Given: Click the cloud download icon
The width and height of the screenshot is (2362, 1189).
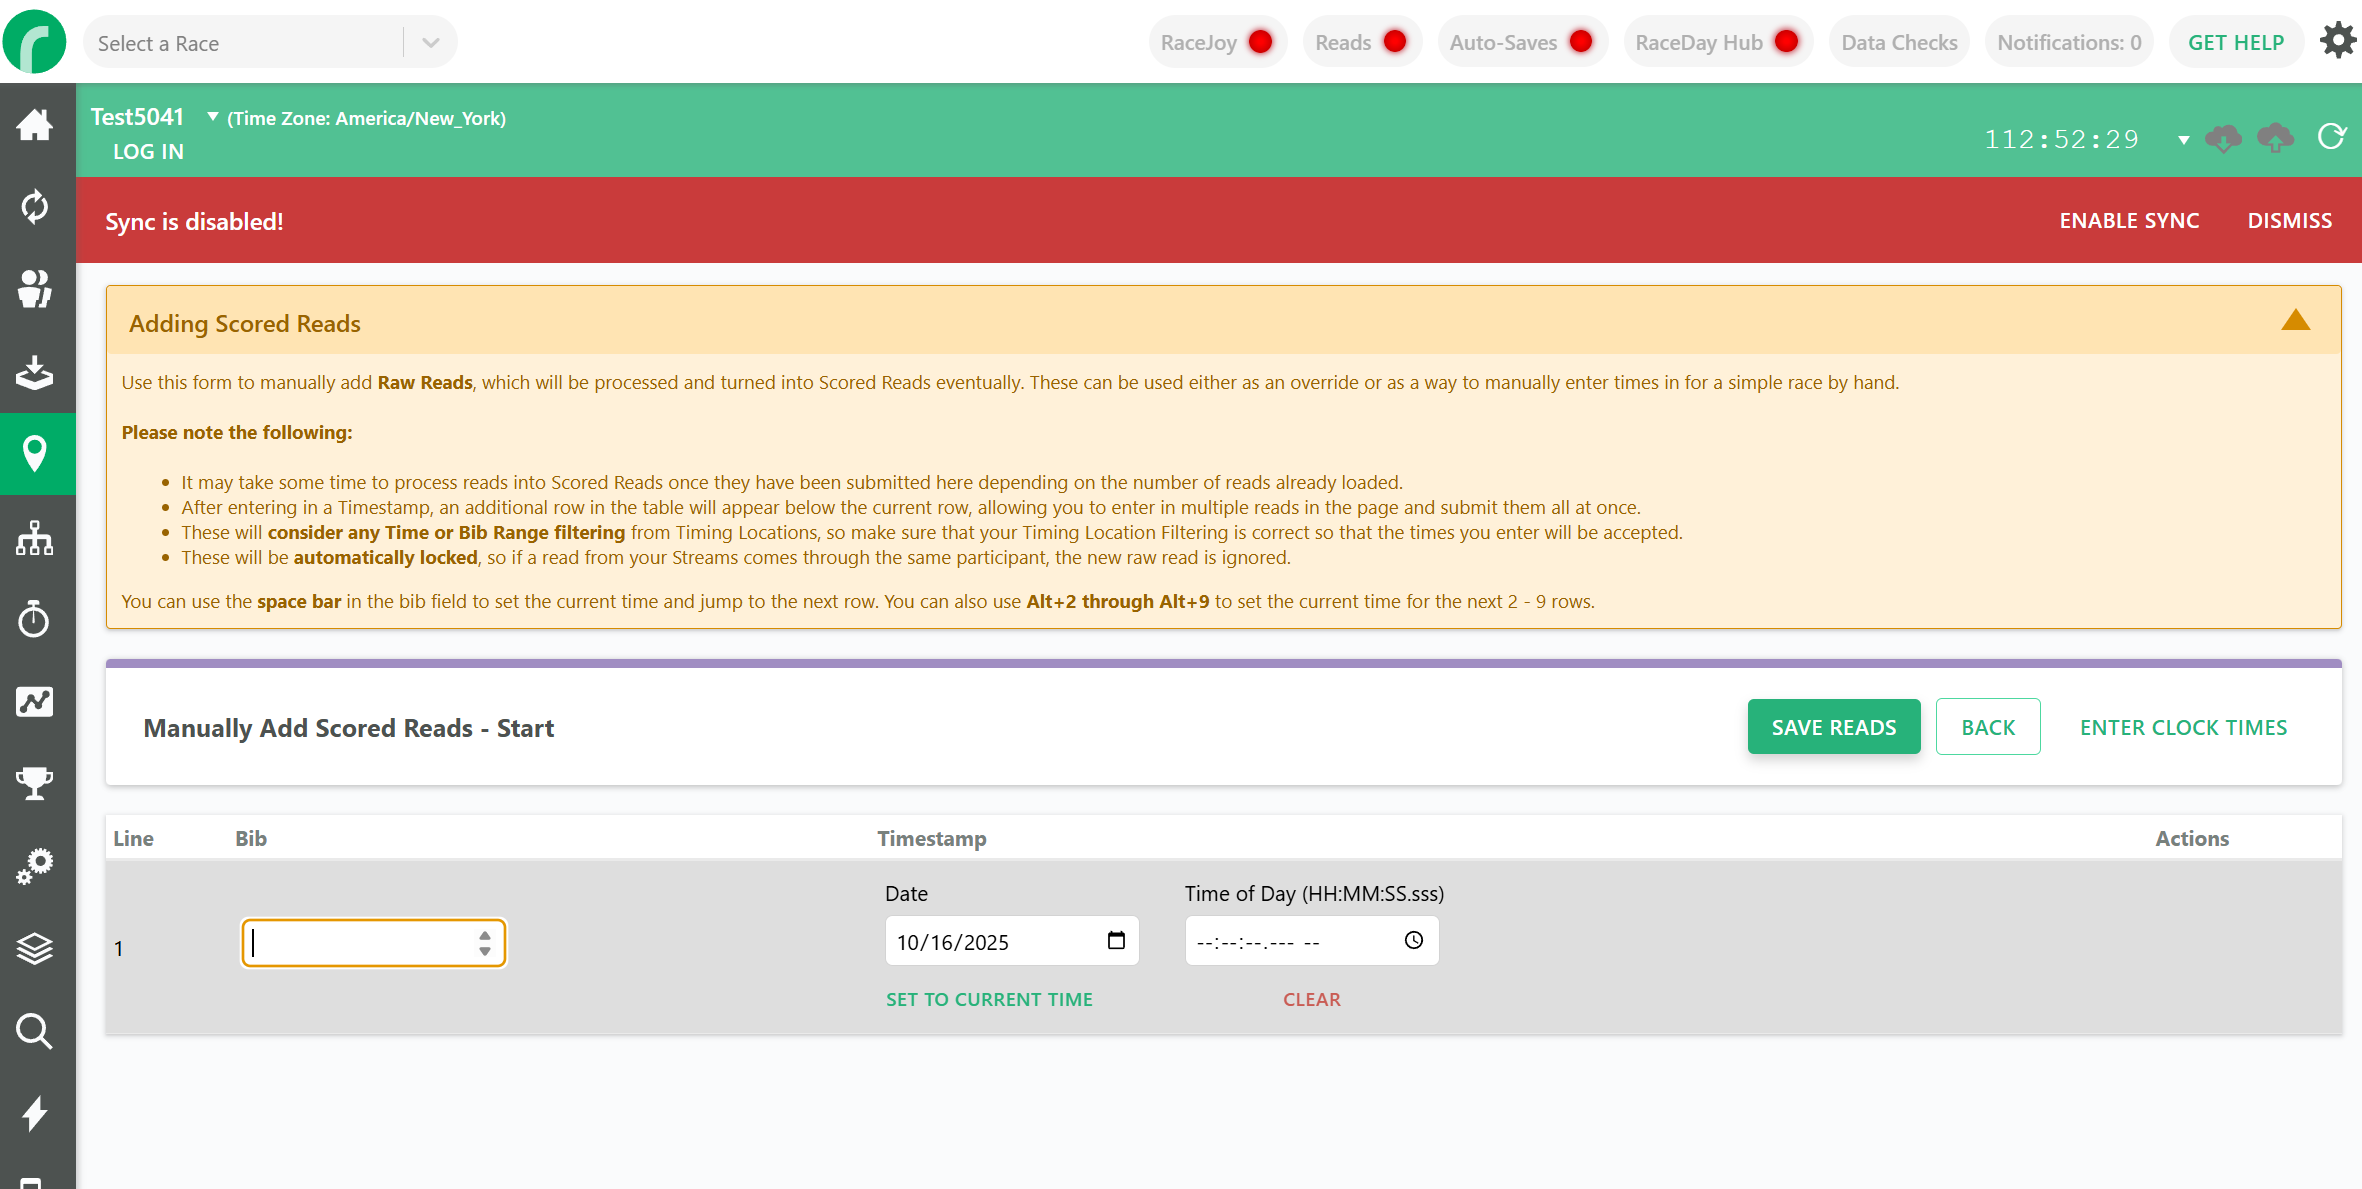Looking at the screenshot, I should [2223, 138].
